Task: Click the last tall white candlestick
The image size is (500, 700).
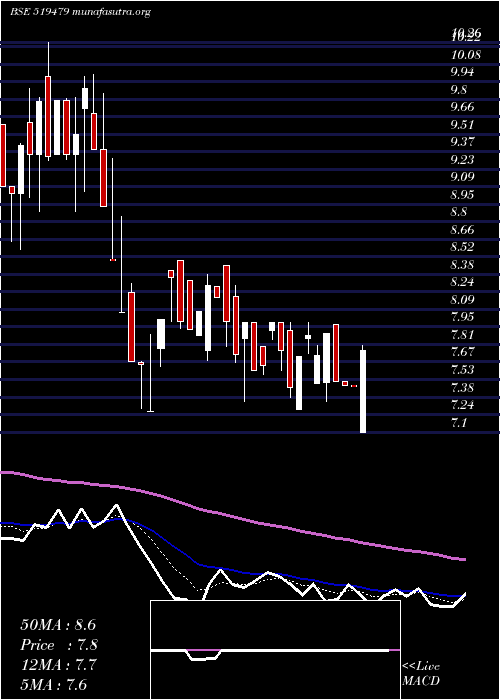Action: [x=363, y=391]
